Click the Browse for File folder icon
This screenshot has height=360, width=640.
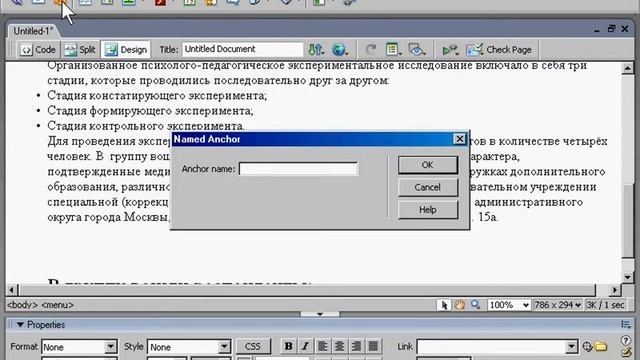tap(601, 347)
